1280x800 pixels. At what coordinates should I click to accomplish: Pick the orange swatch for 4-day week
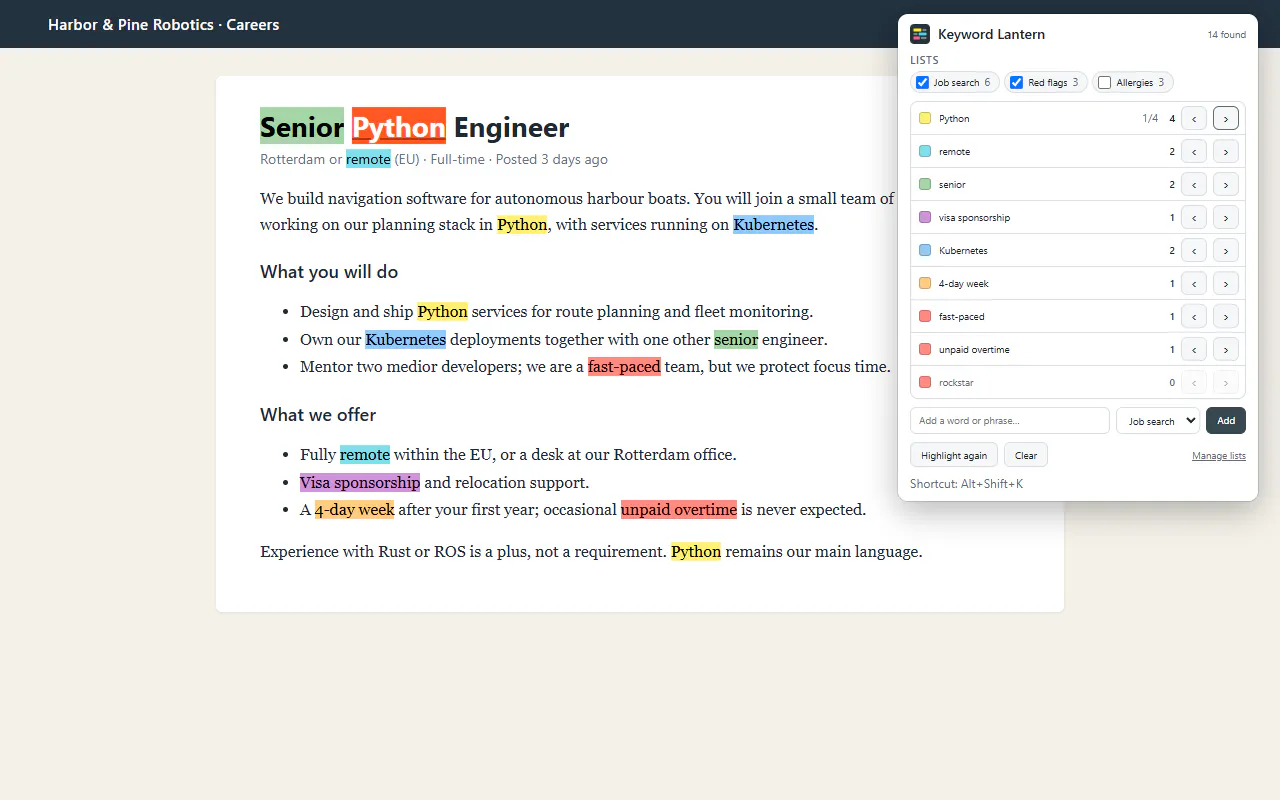tap(925, 283)
